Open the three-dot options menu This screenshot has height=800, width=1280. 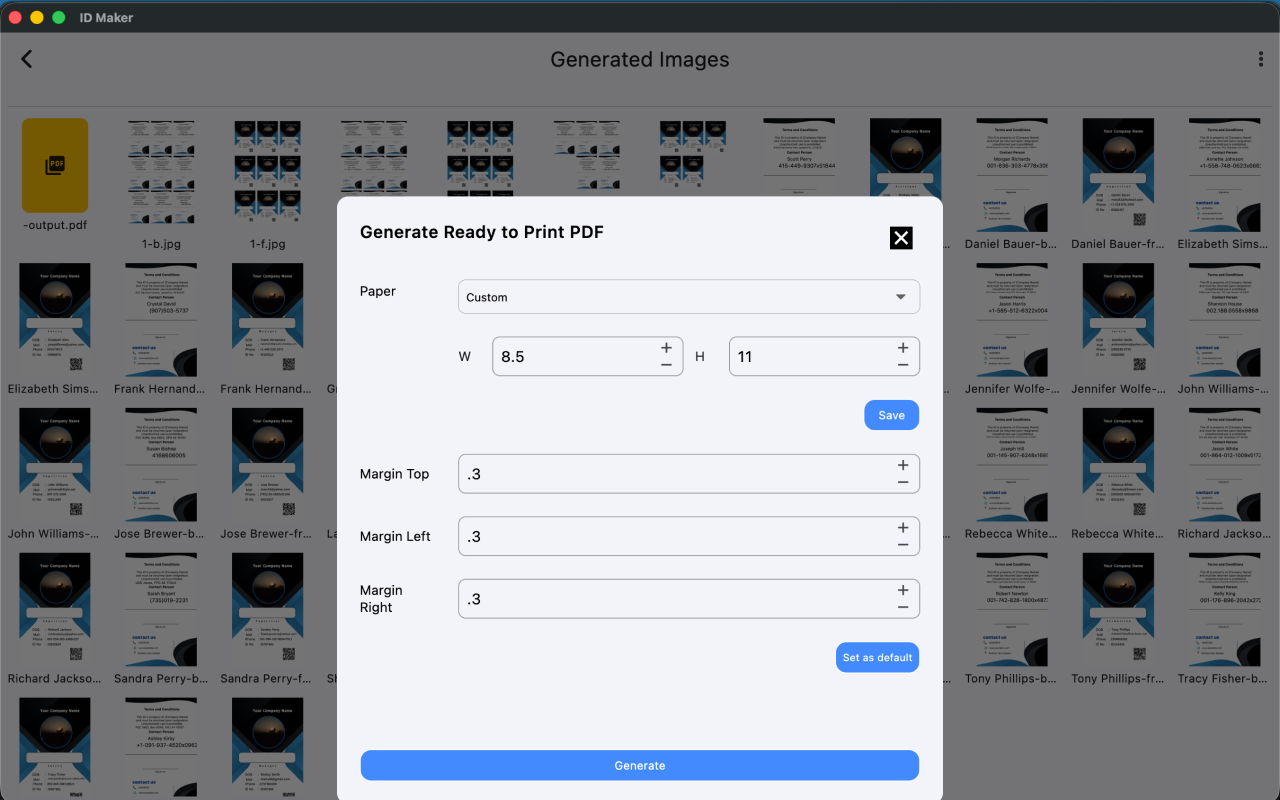coord(1260,59)
